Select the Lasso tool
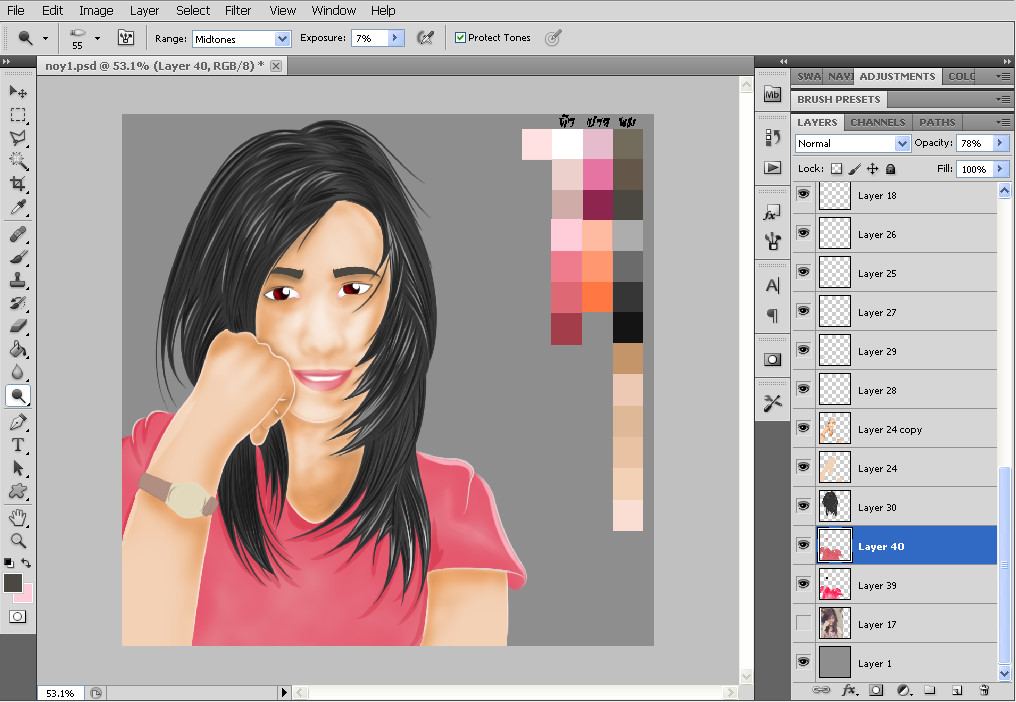 click(x=18, y=138)
